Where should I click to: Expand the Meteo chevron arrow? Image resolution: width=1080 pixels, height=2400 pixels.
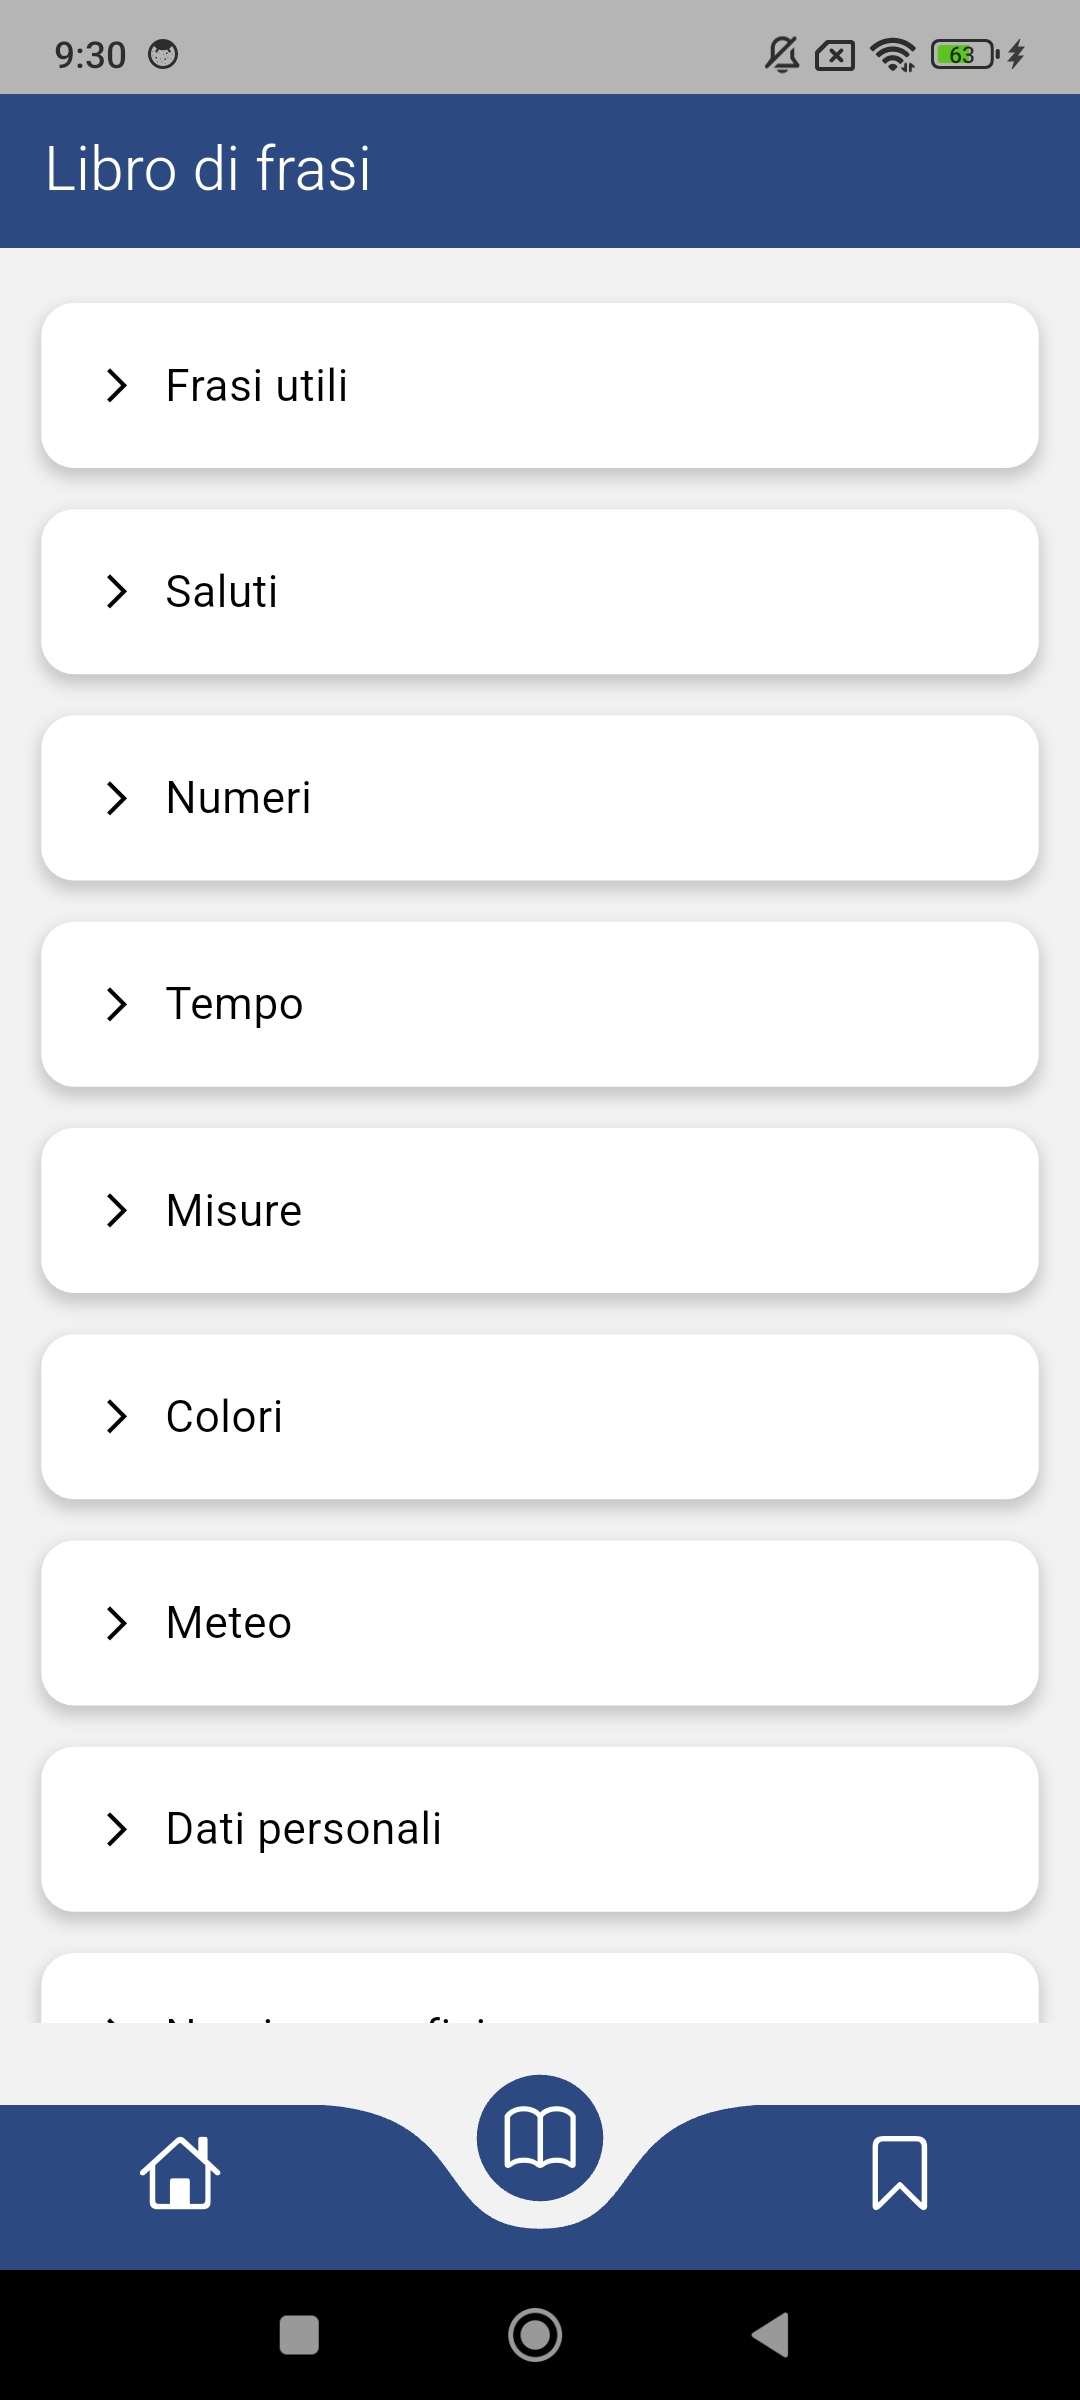tap(117, 1623)
